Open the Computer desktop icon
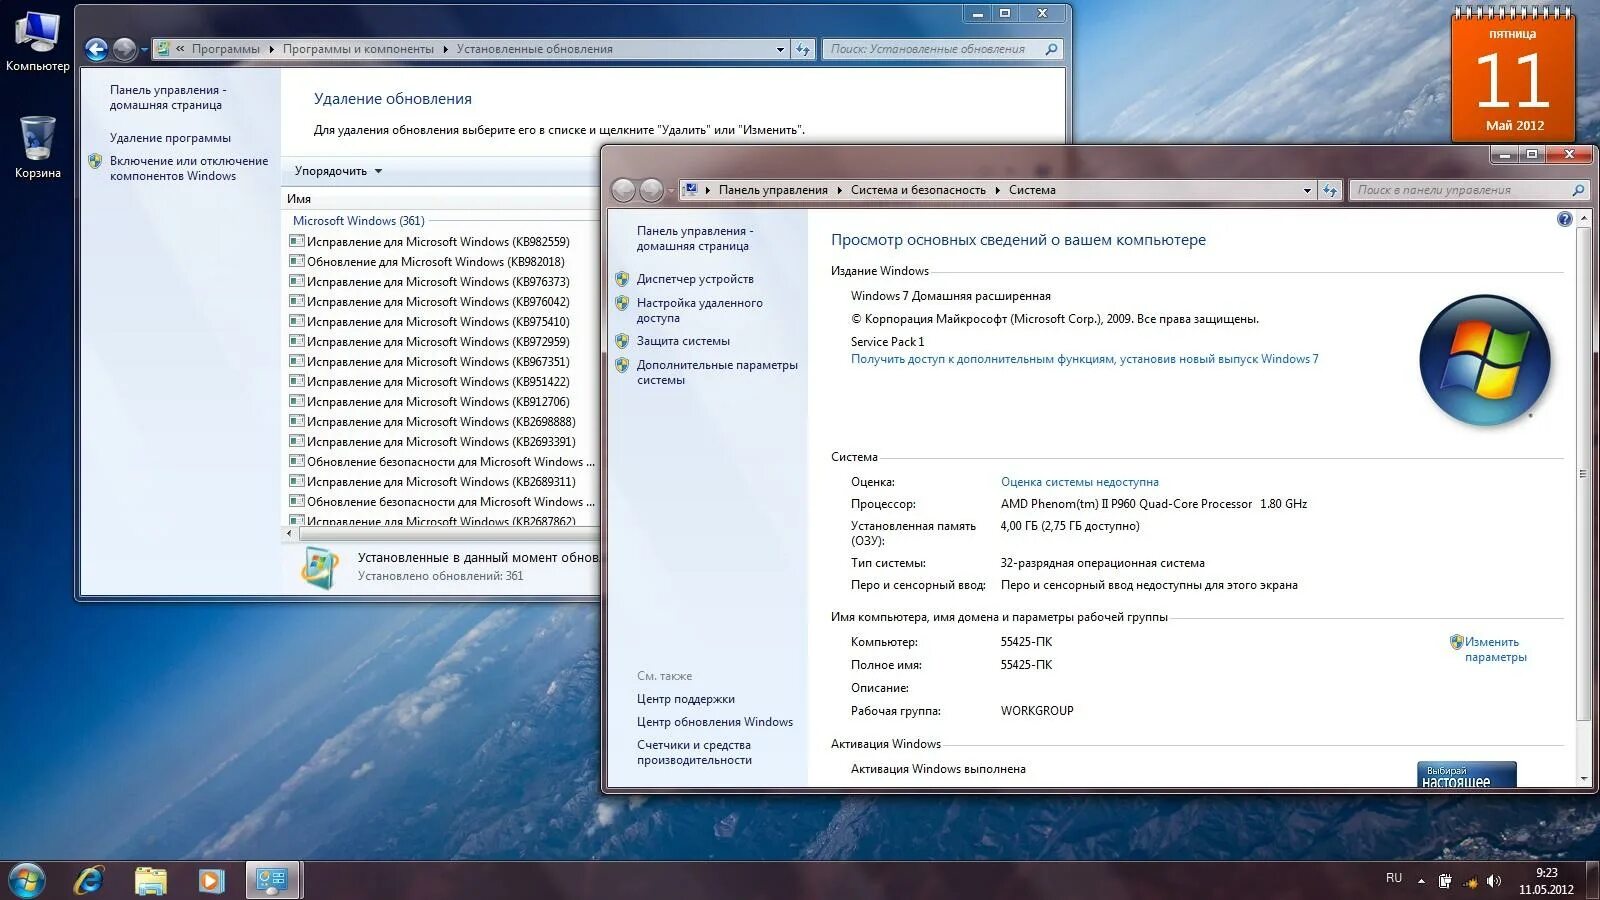The width and height of the screenshot is (1600, 900). pyautogui.click(x=37, y=40)
